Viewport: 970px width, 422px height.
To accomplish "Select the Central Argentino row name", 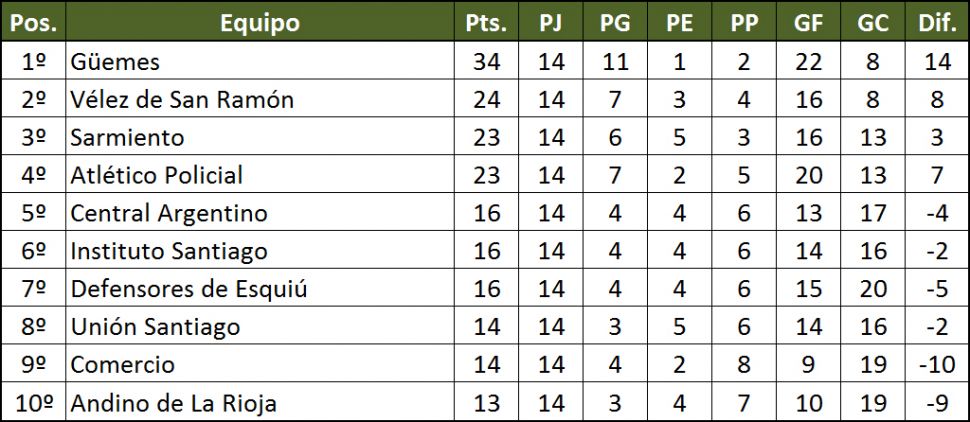I will tap(169, 214).
